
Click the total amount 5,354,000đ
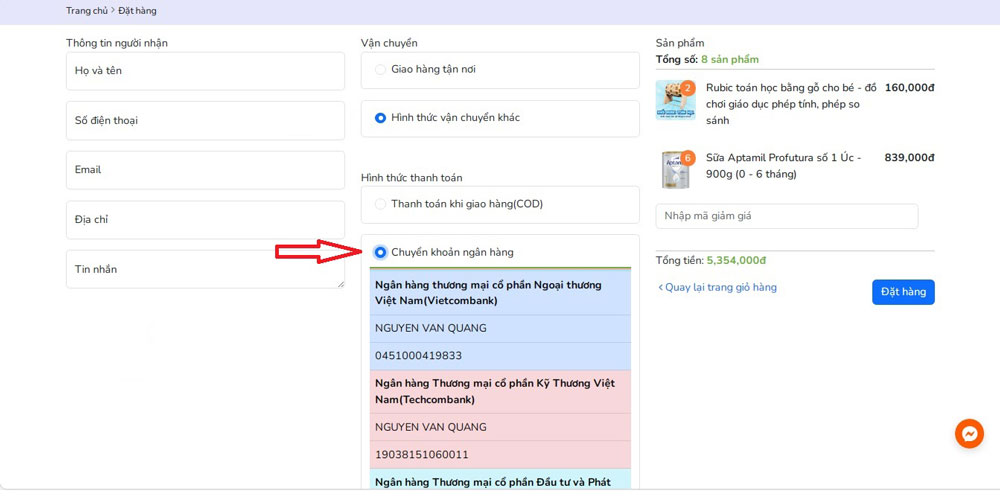point(736,261)
